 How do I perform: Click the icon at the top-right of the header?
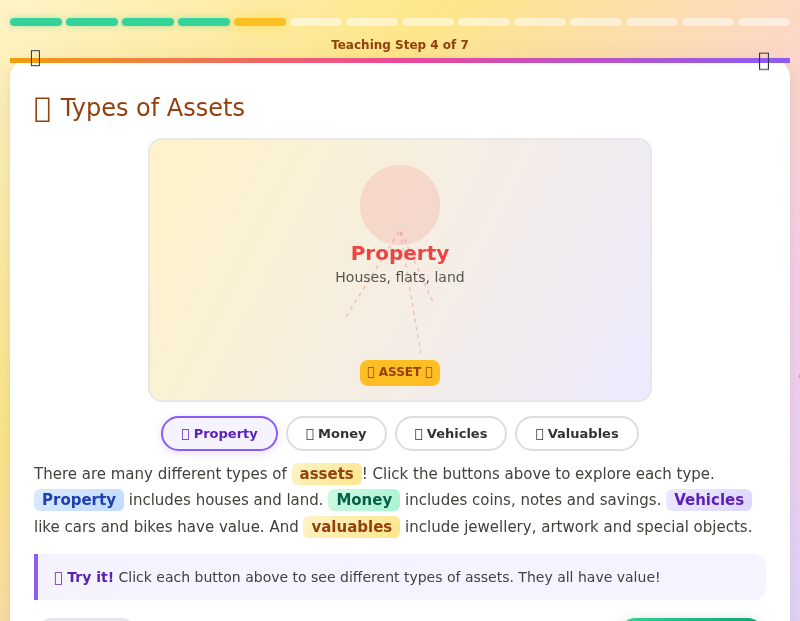click(764, 60)
